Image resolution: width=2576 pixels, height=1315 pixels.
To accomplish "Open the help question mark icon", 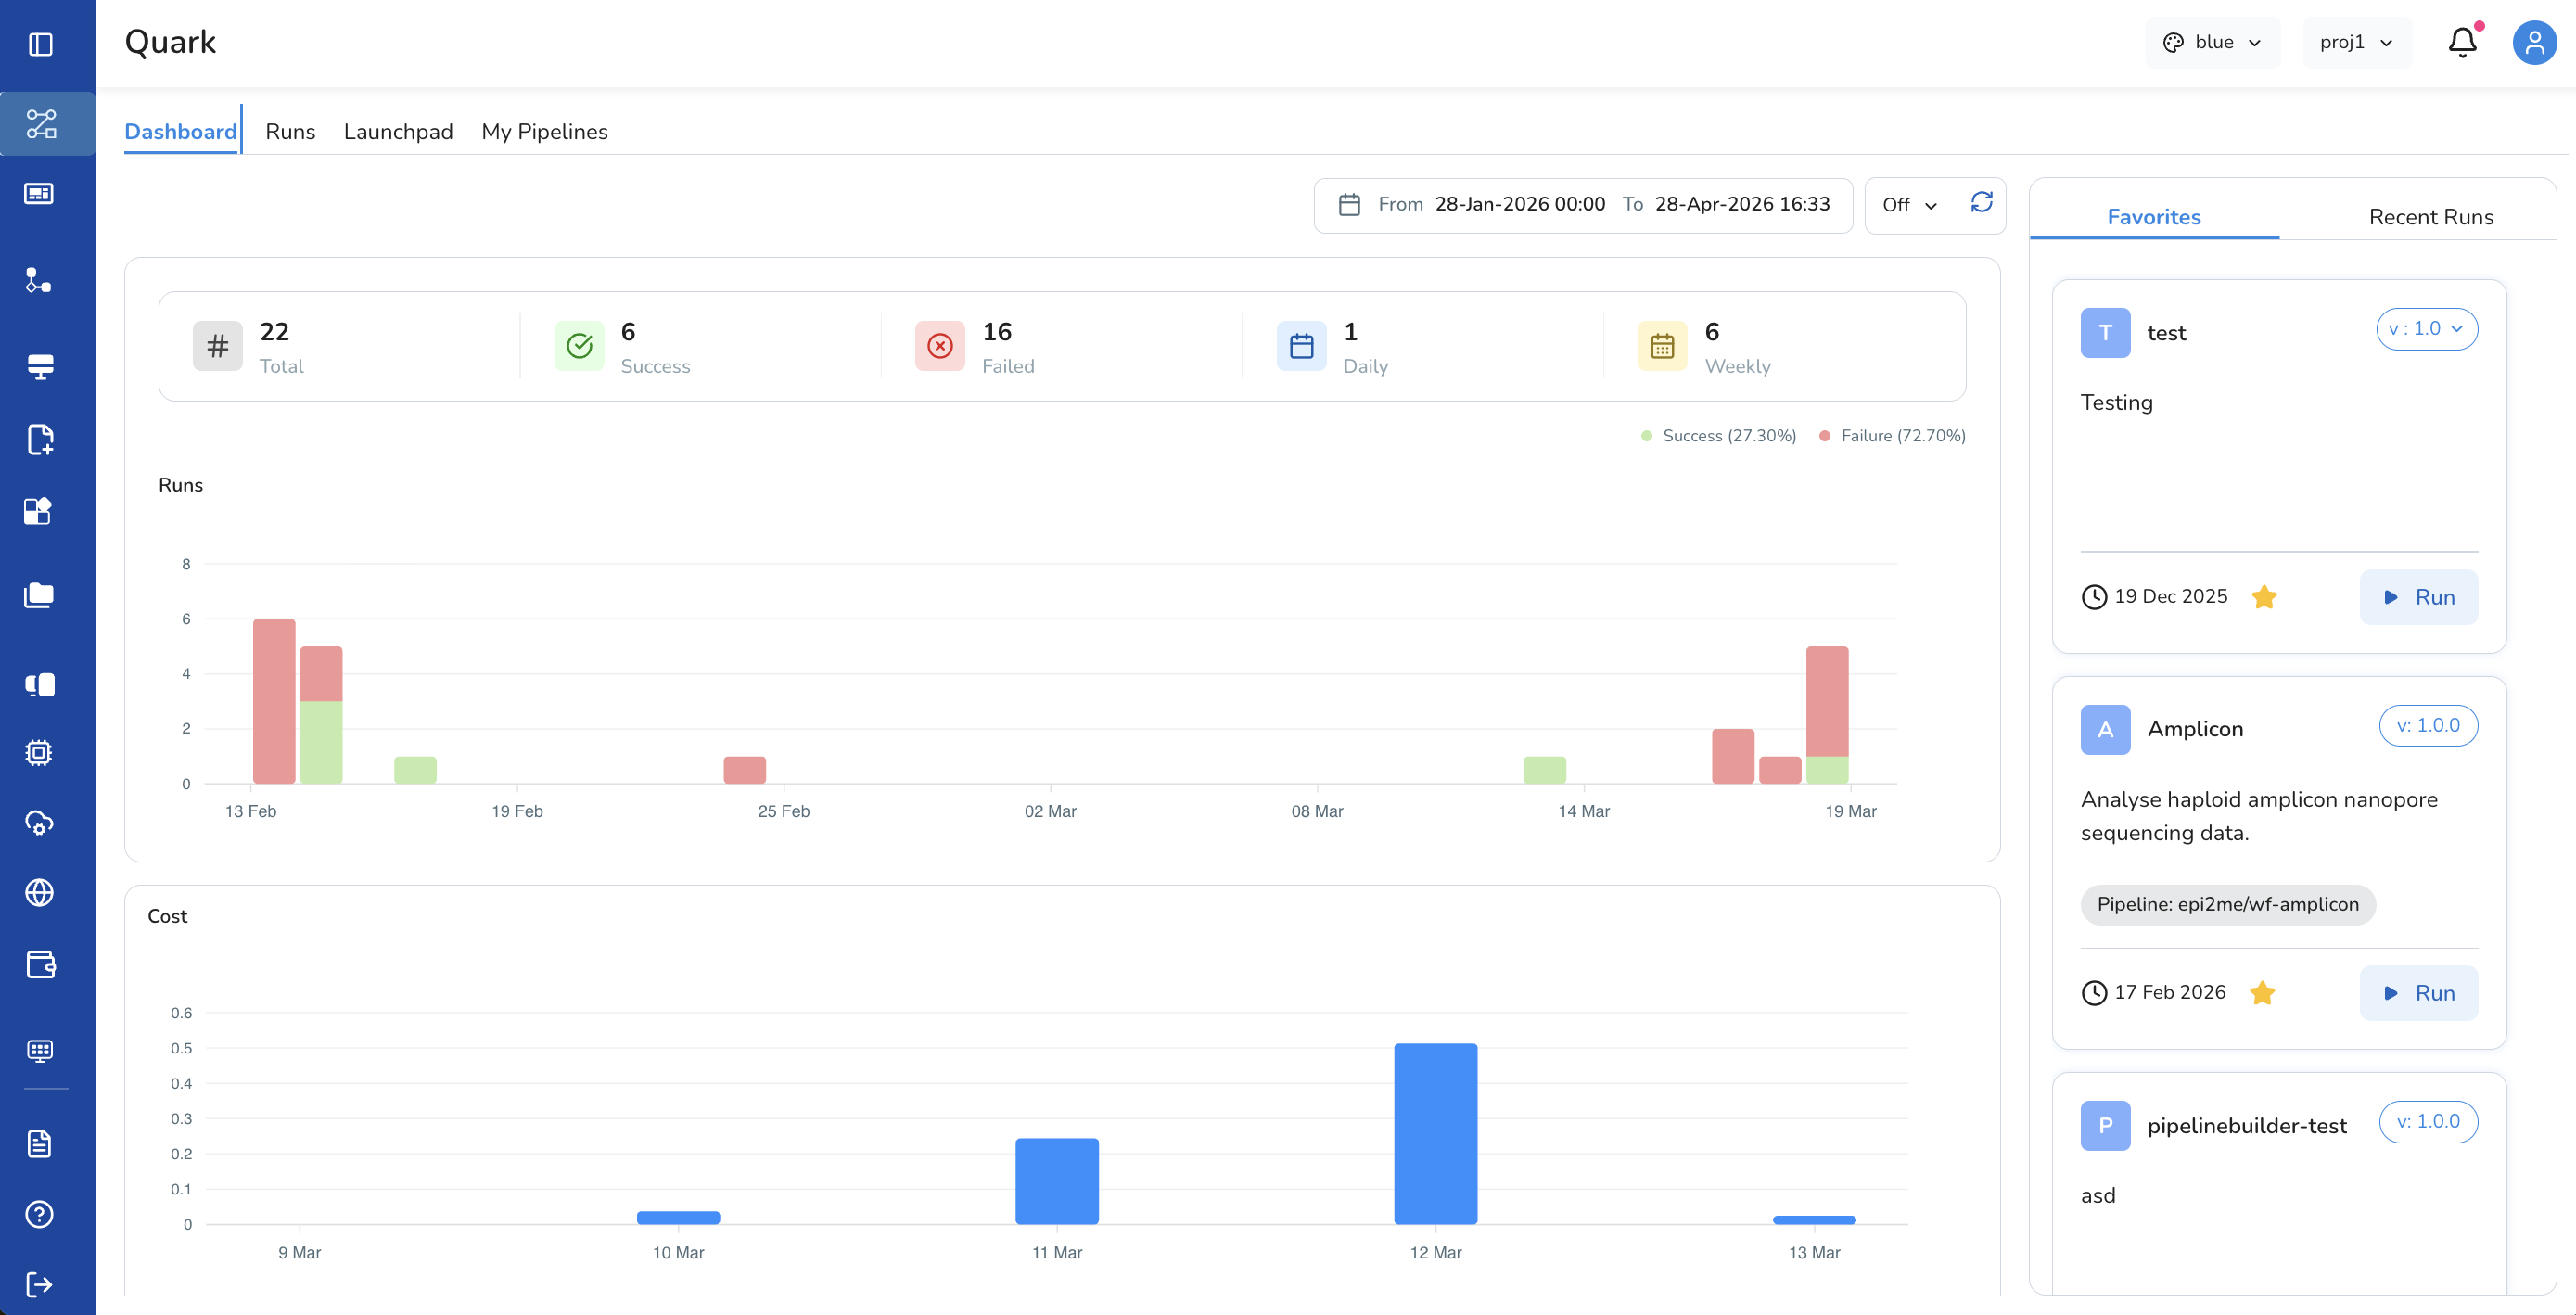I will [39, 1215].
